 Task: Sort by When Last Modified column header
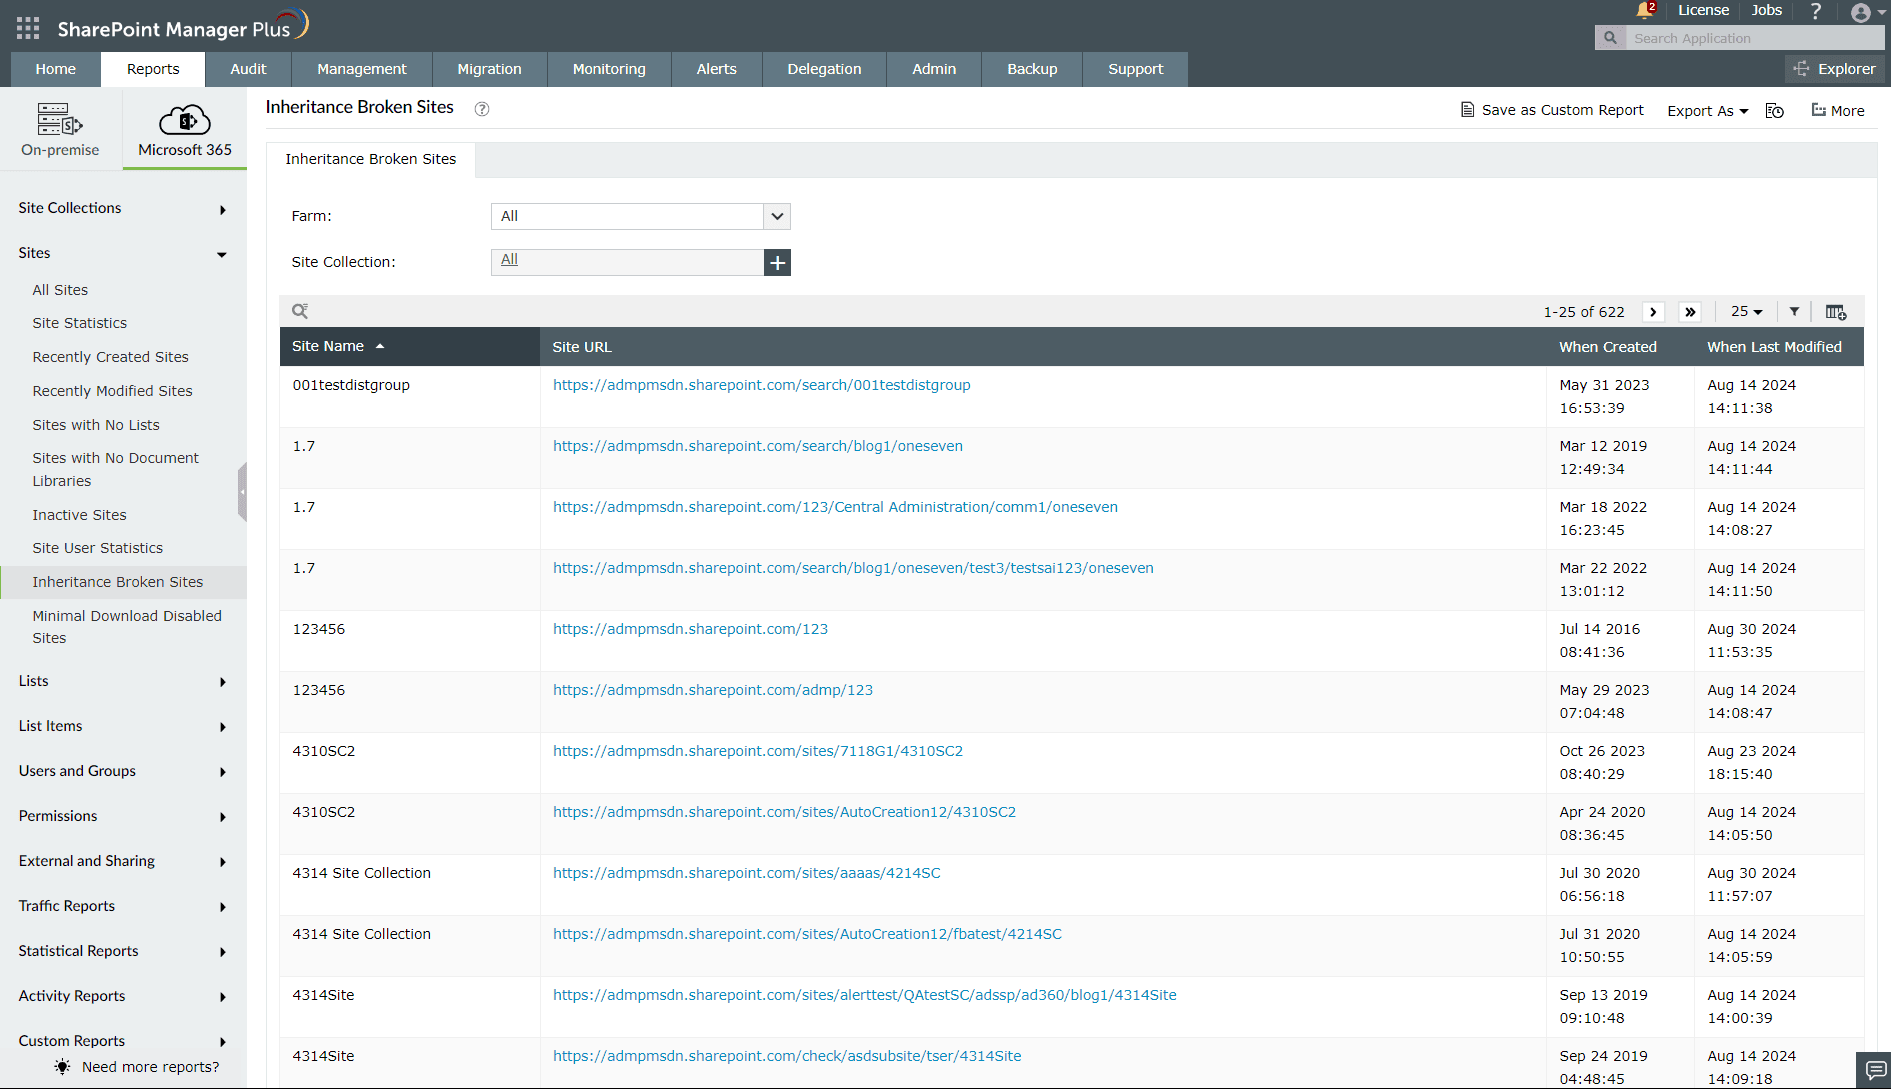1774,347
